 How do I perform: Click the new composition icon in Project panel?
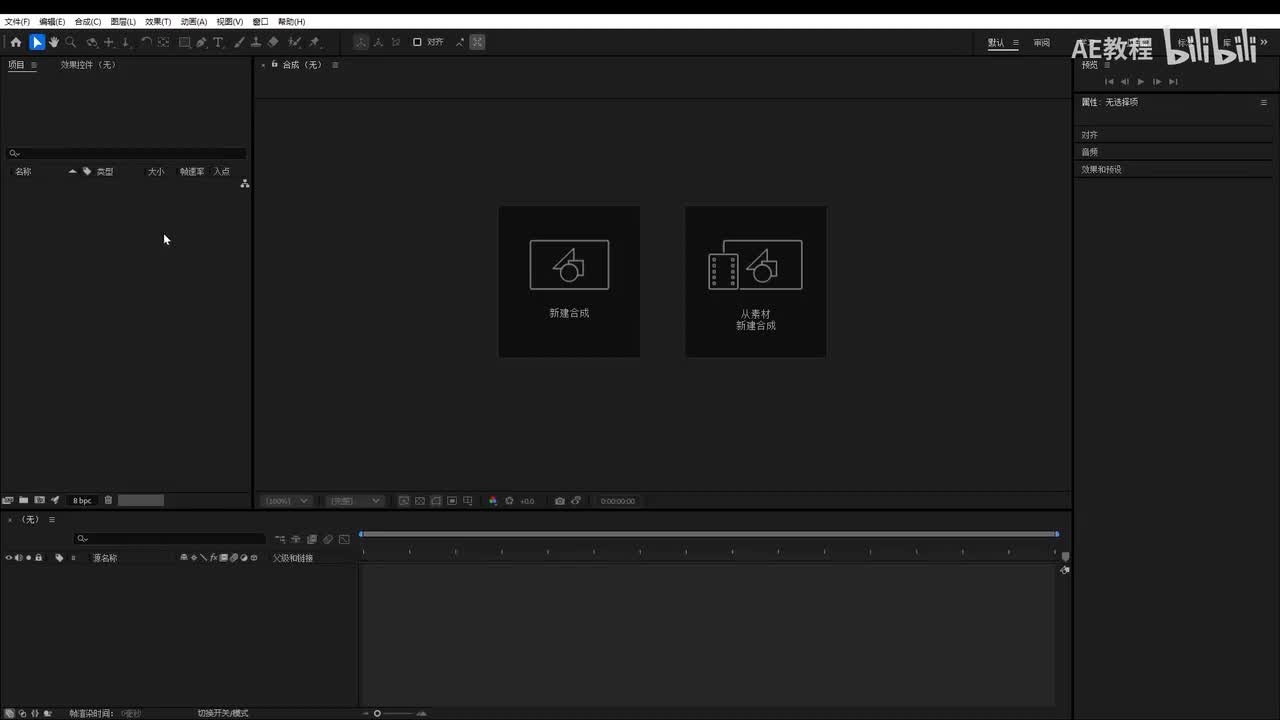(x=40, y=500)
